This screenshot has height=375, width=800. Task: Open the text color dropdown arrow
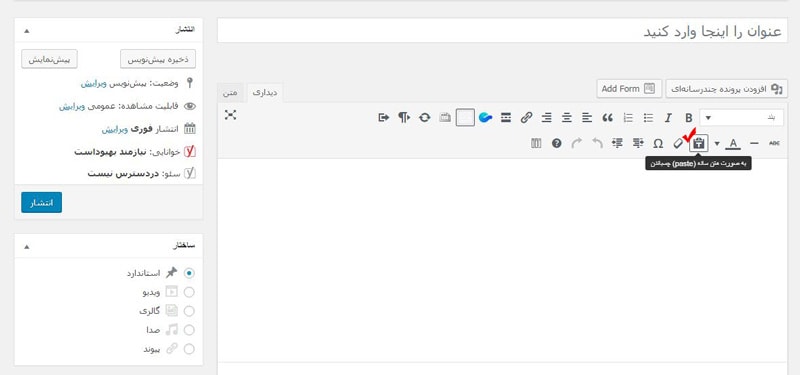pyautogui.click(x=717, y=144)
